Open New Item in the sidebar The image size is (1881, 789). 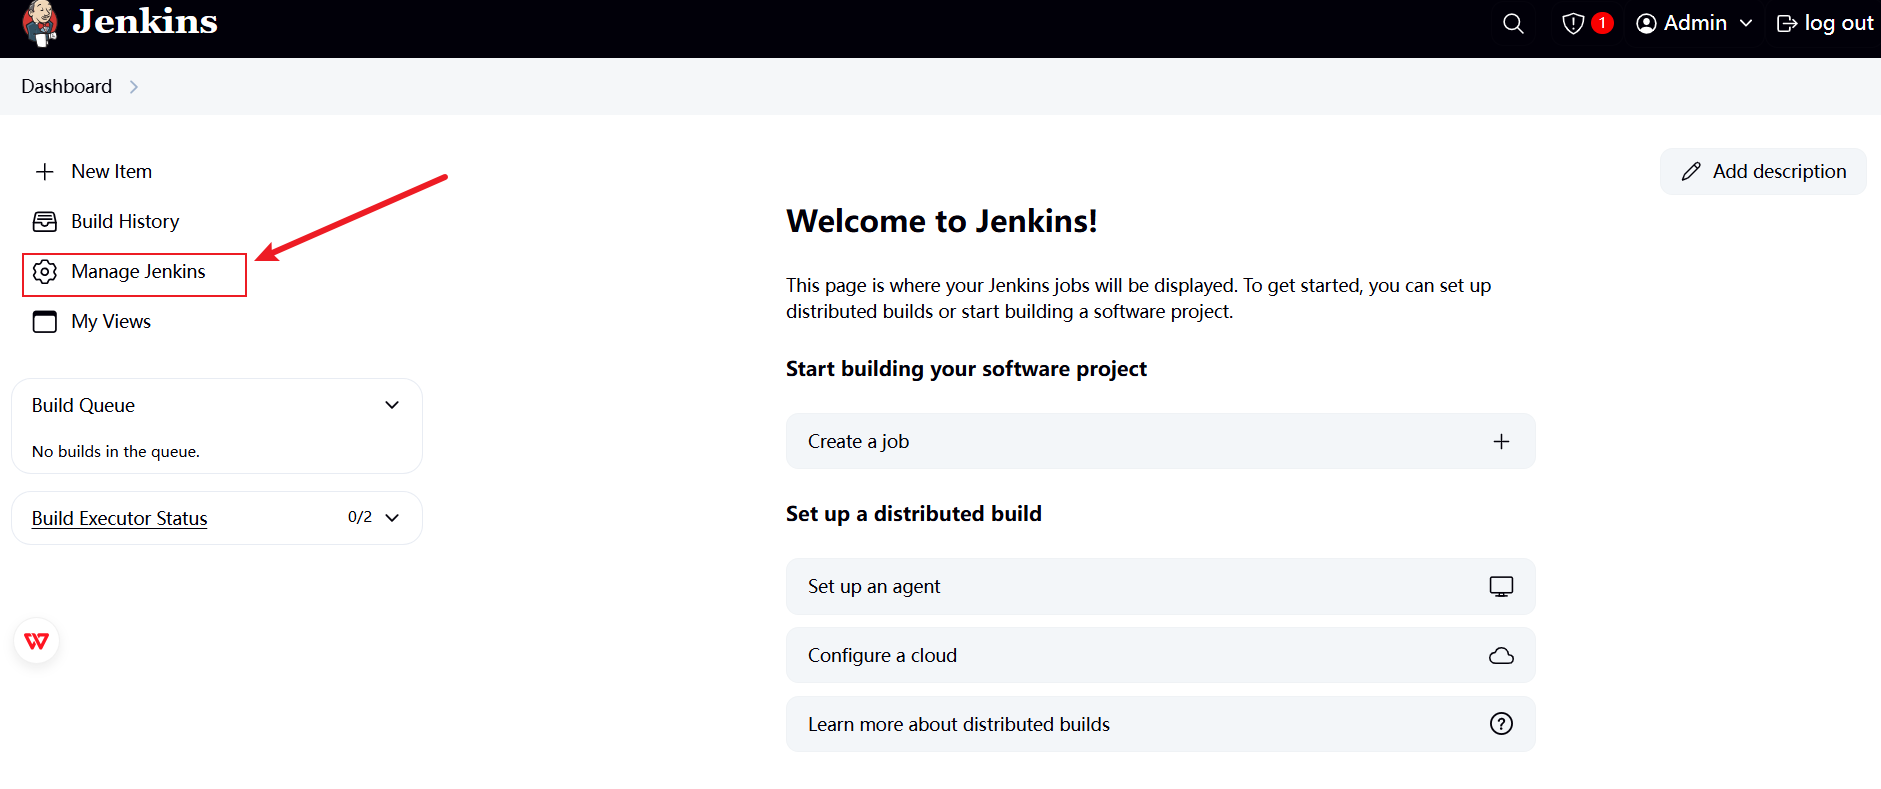point(111,171)
